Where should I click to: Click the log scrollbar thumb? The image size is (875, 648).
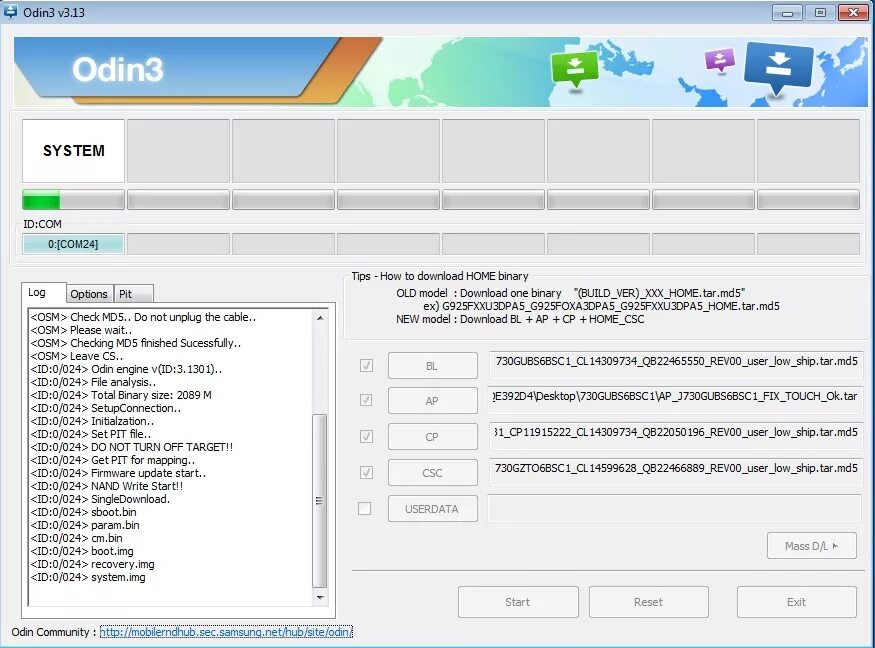[x=320, y=501]
